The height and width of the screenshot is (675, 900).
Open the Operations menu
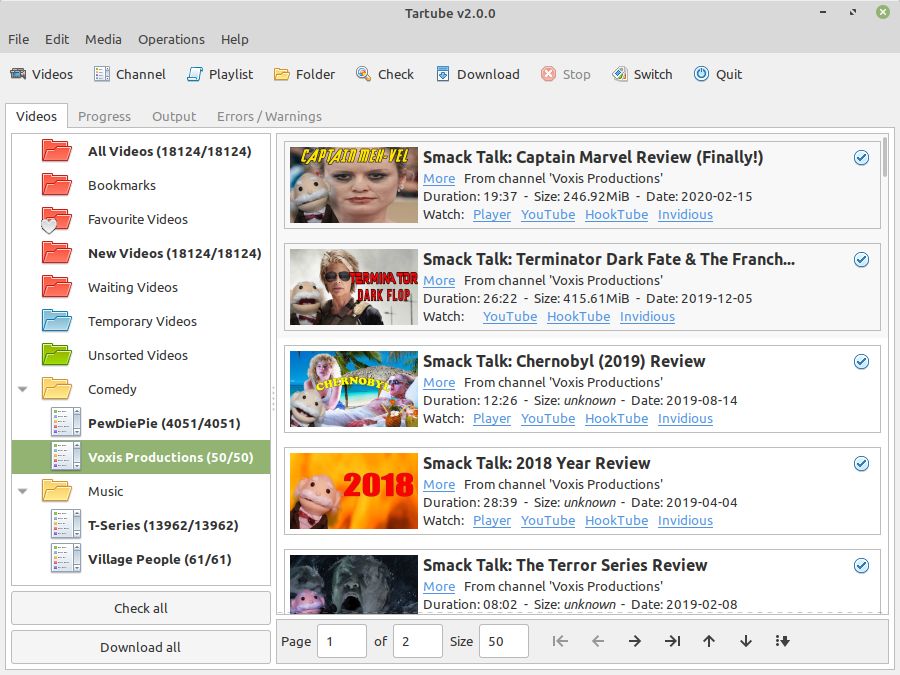coord(171,39)
